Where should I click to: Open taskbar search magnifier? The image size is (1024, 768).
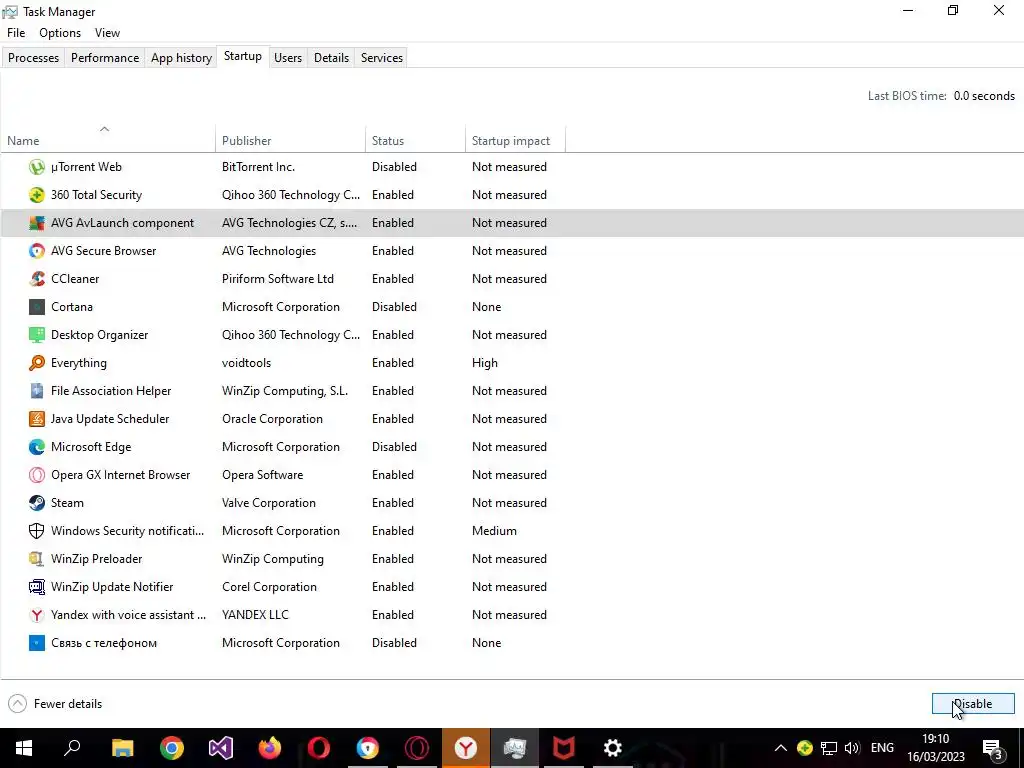pos(72,748)
